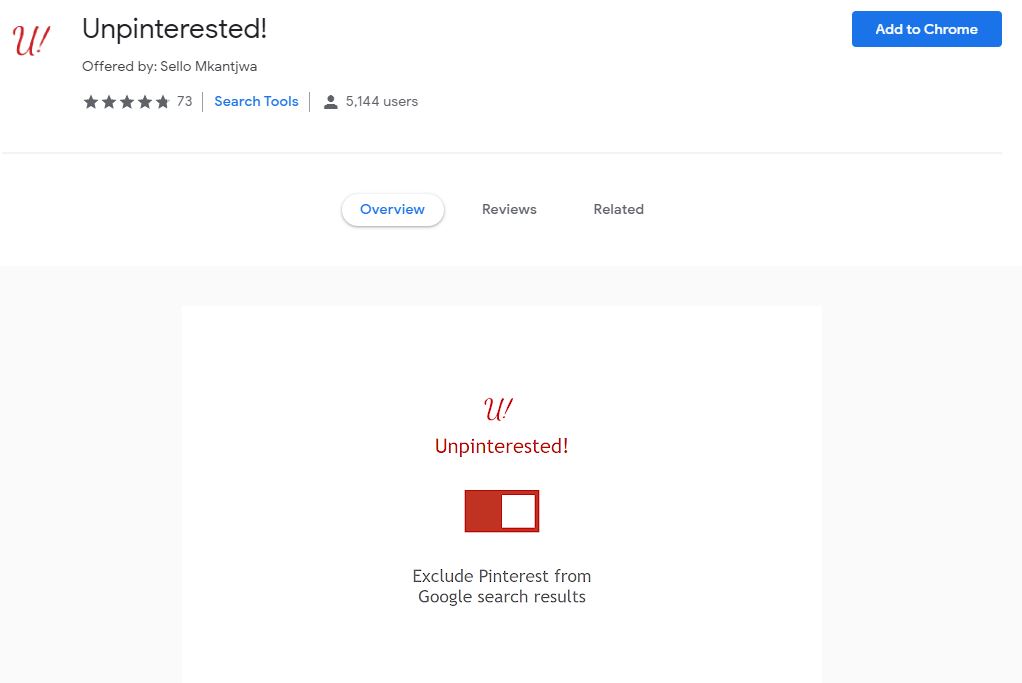Click the 5,144 users count
Image resolution: width=1022 pixels, height=683 pixels.
tap(380, 101)
